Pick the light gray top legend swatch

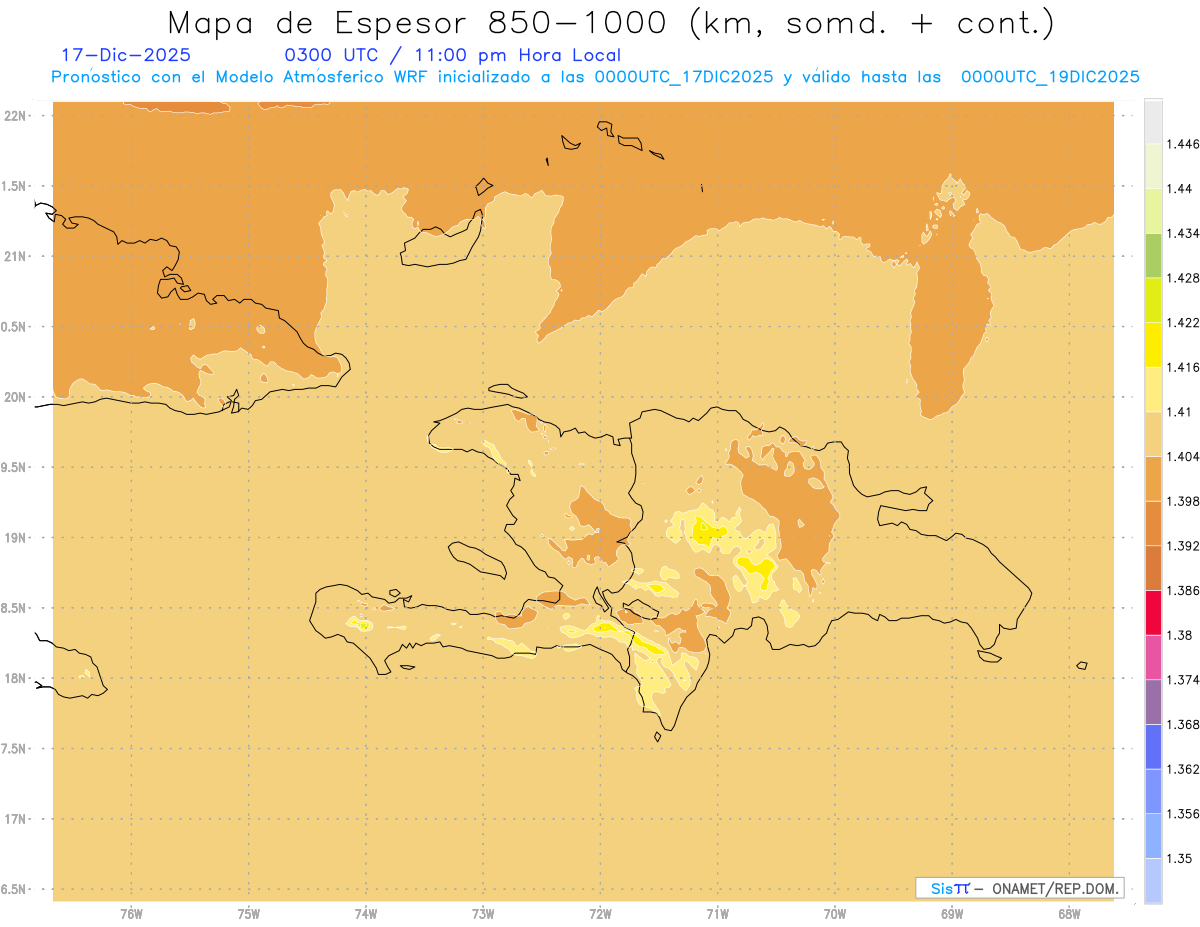(x=1153, y=121)
